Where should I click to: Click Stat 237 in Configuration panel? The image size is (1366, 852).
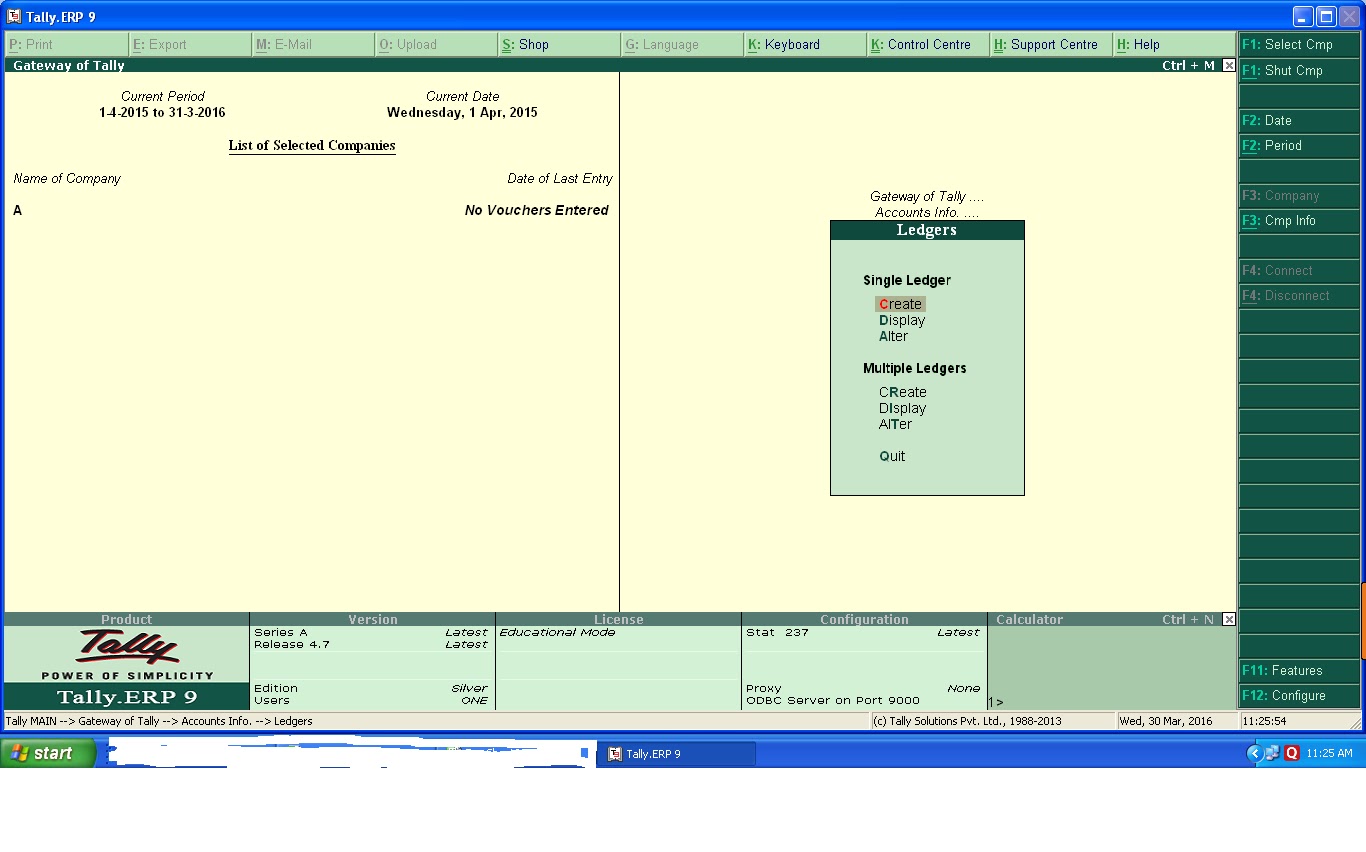pyautogui.click(x=777, y=632)
